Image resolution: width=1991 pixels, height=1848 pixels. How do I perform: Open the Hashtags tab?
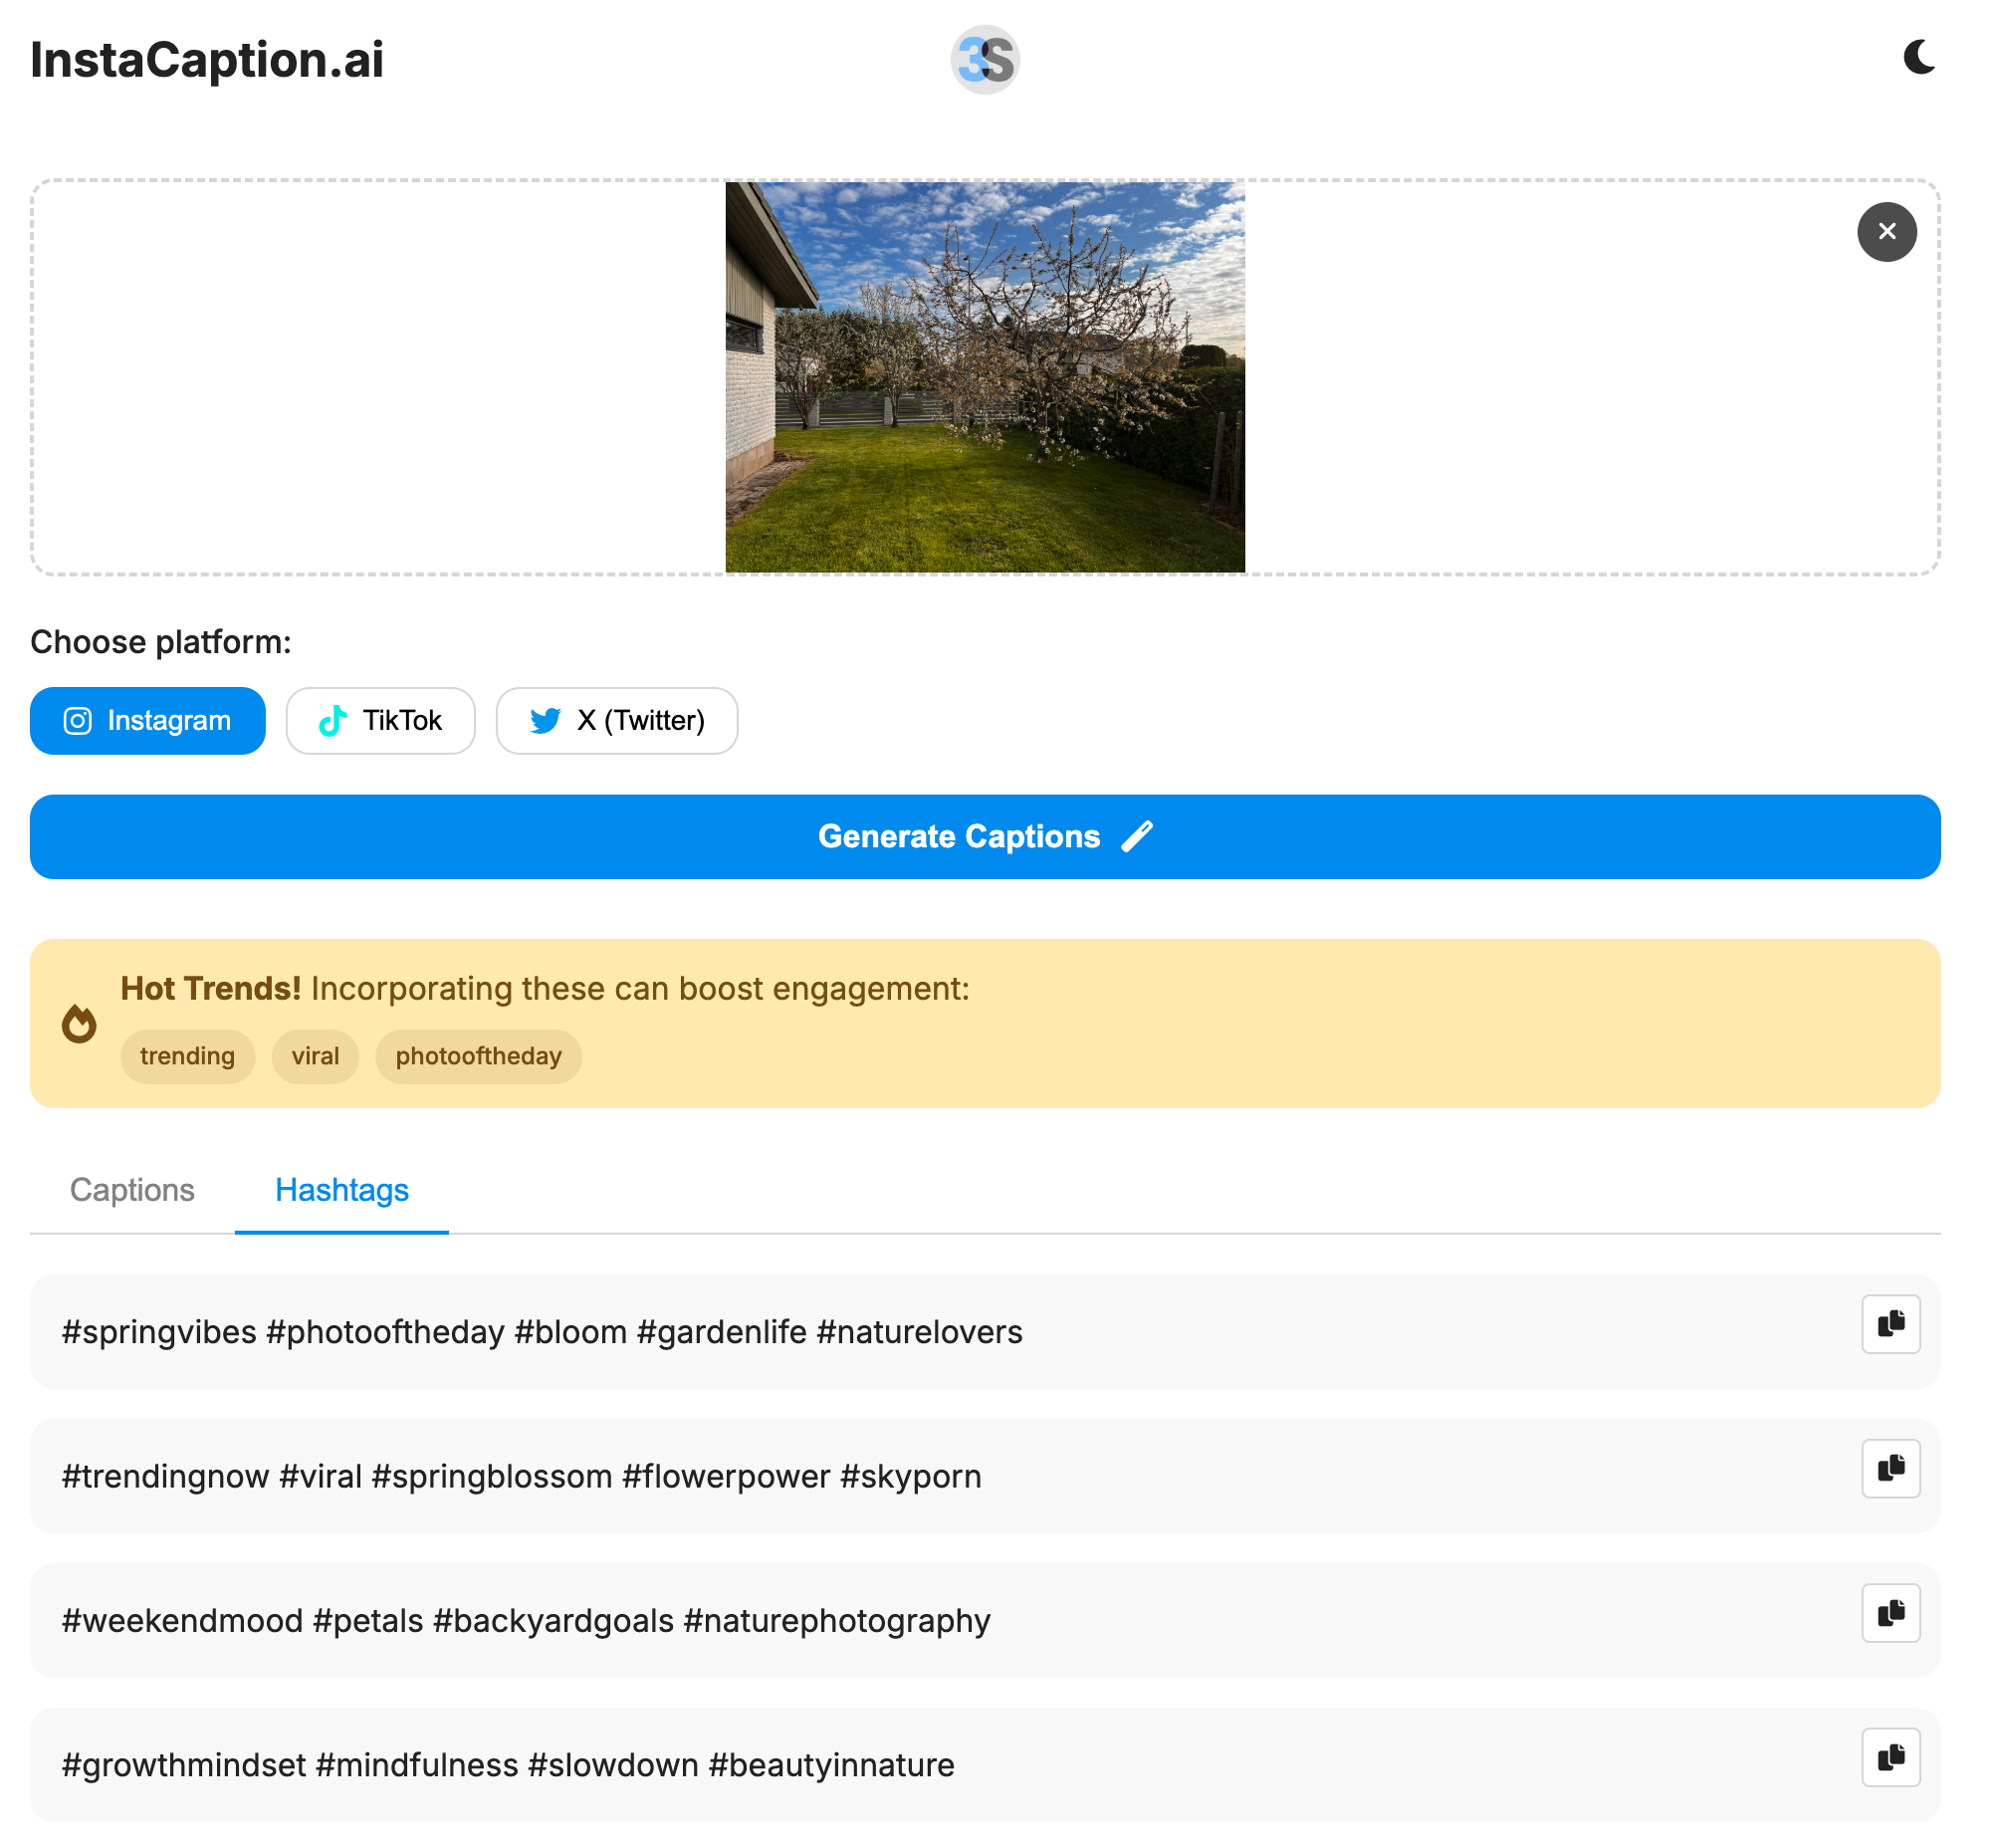(341, 1190)
